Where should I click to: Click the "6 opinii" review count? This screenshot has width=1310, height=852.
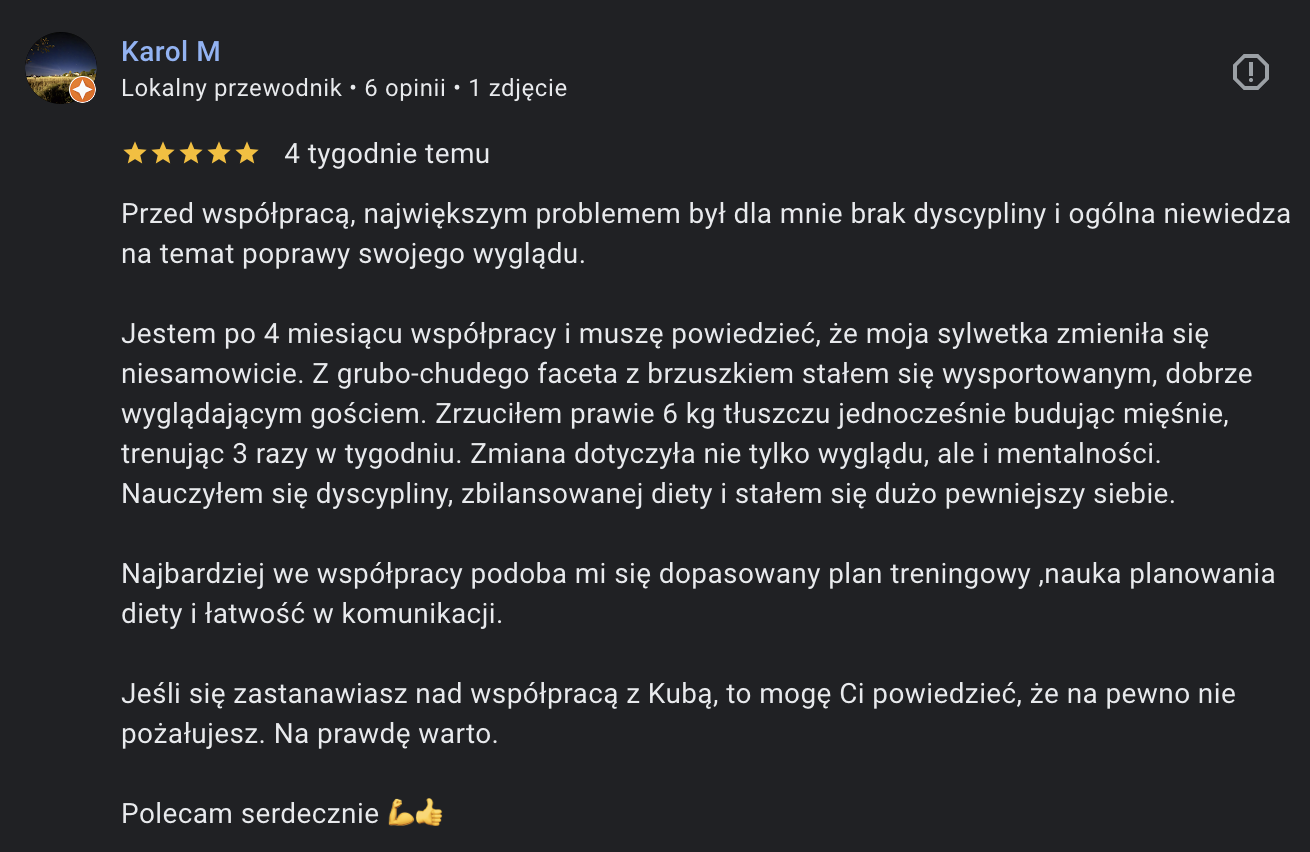click(x=404, y=88)
